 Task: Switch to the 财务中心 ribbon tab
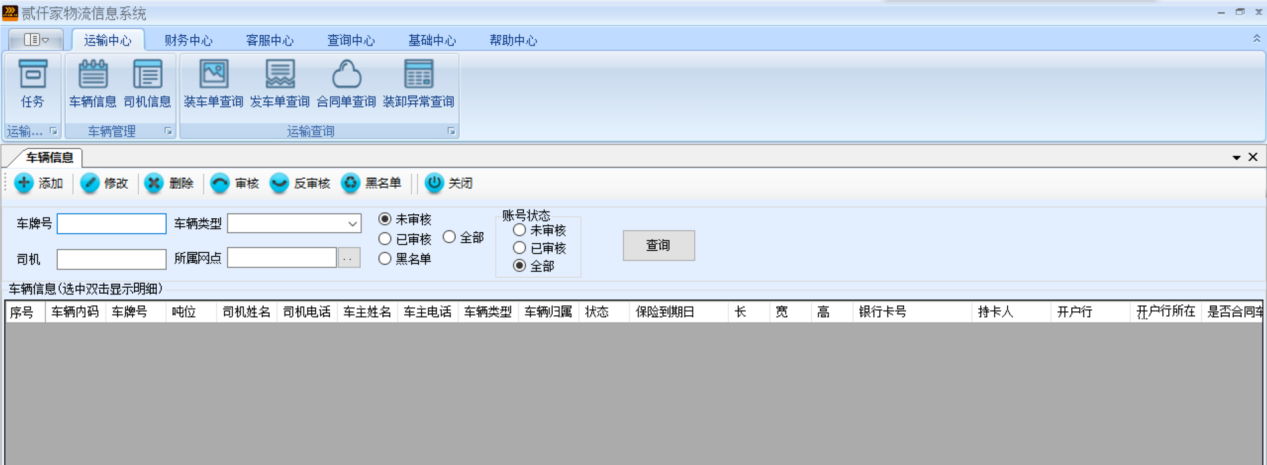[188, 41]
